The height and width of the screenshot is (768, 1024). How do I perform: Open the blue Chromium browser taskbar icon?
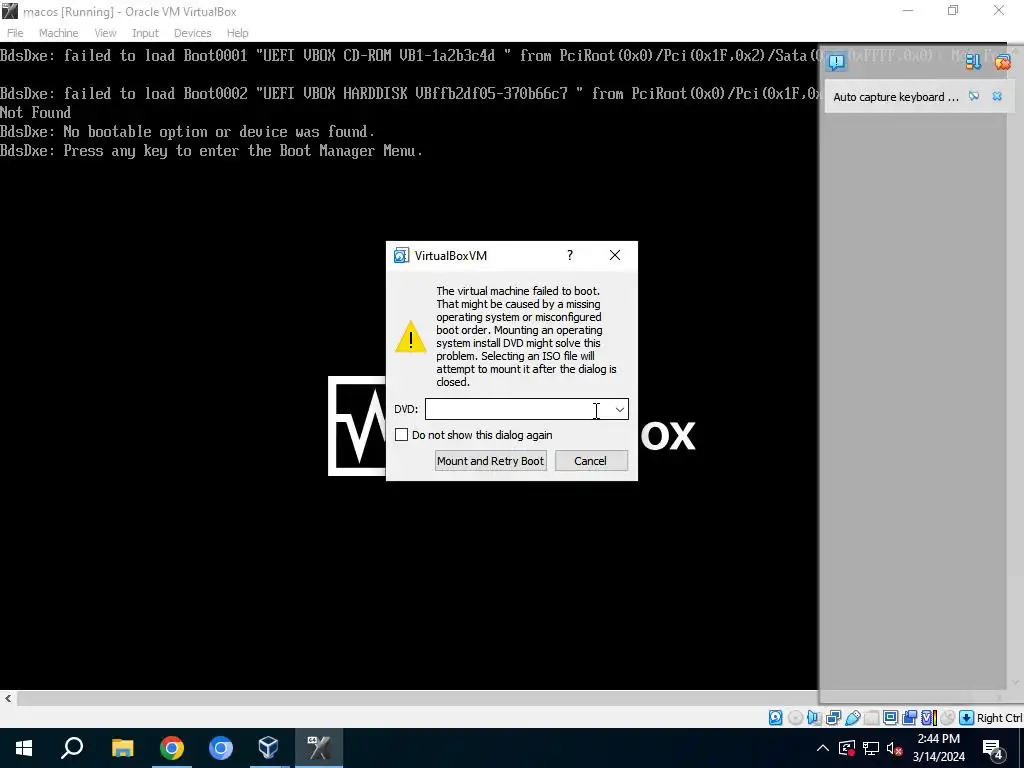(221, 748)
